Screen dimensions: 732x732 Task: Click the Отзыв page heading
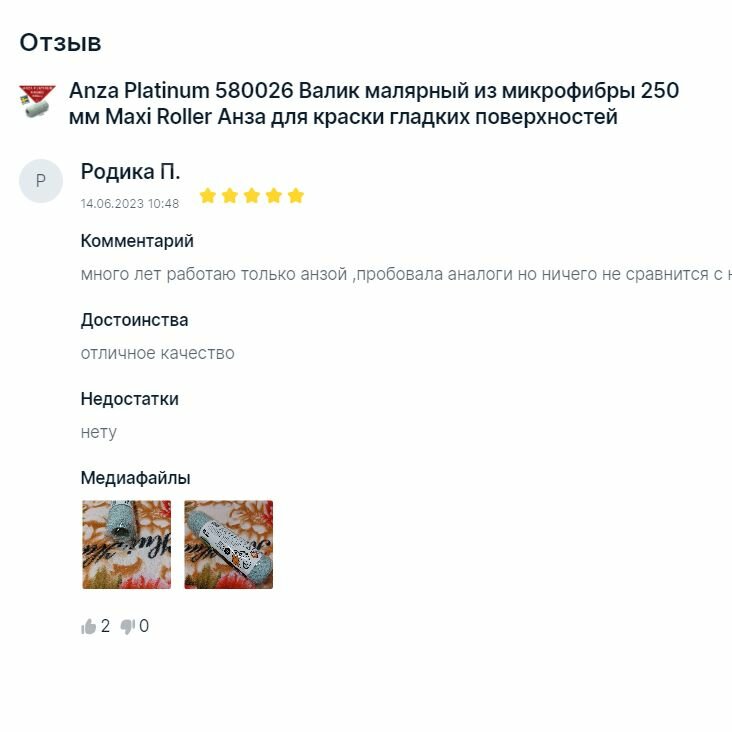[x=60, y=42]
